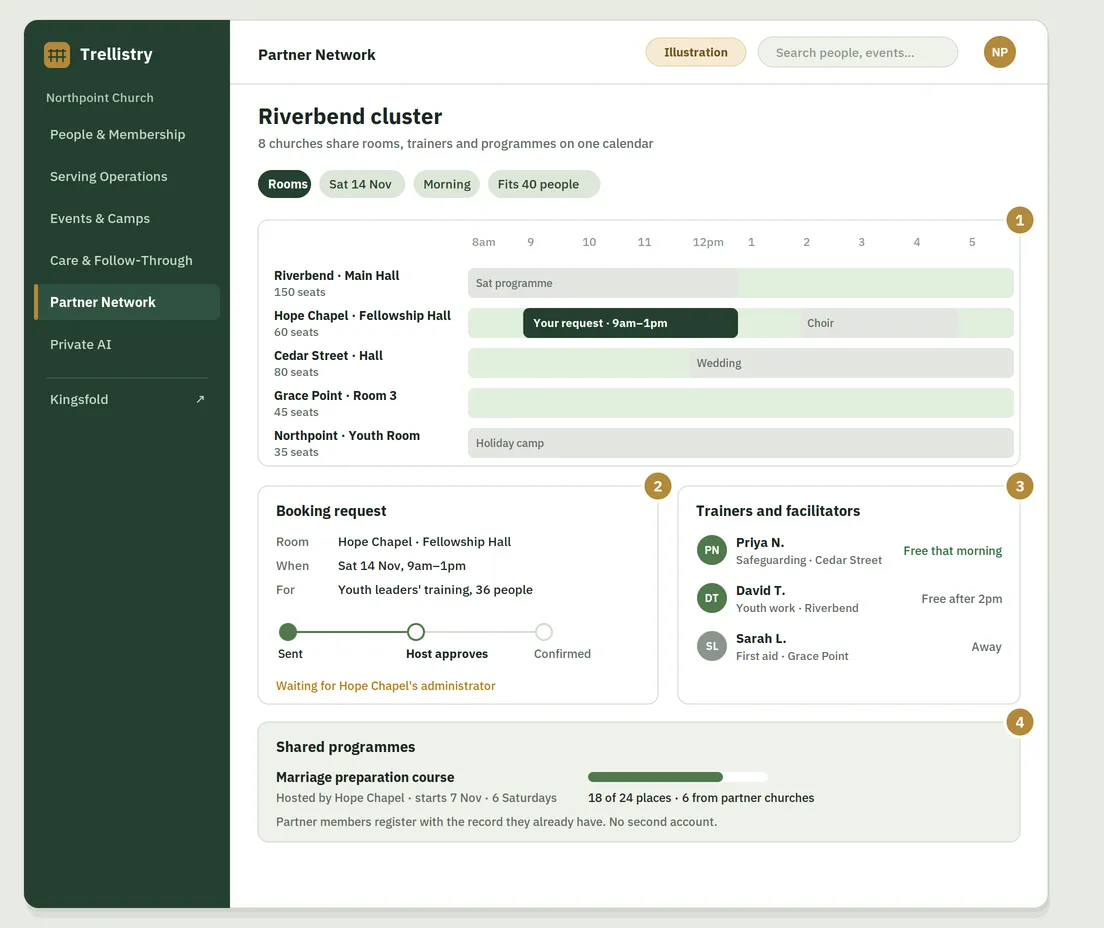The image size is (1104, 928).
Task: Click the Illustration button
Action: (x=696, y=52)
